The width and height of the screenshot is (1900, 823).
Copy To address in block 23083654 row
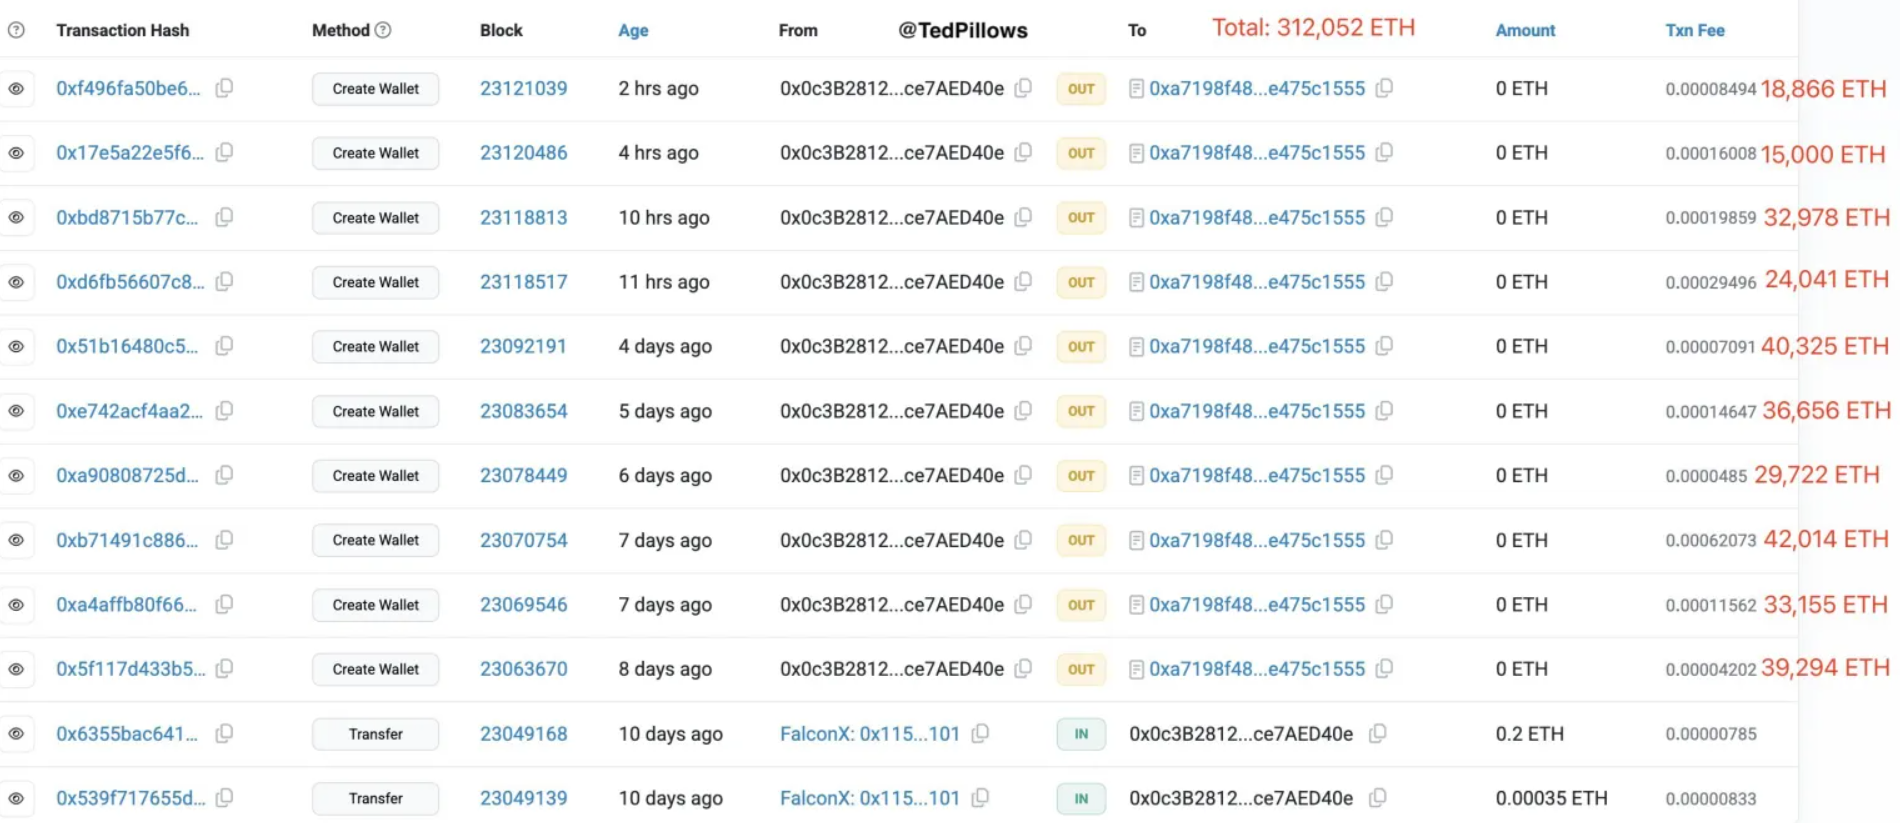tap(1384, 411)
